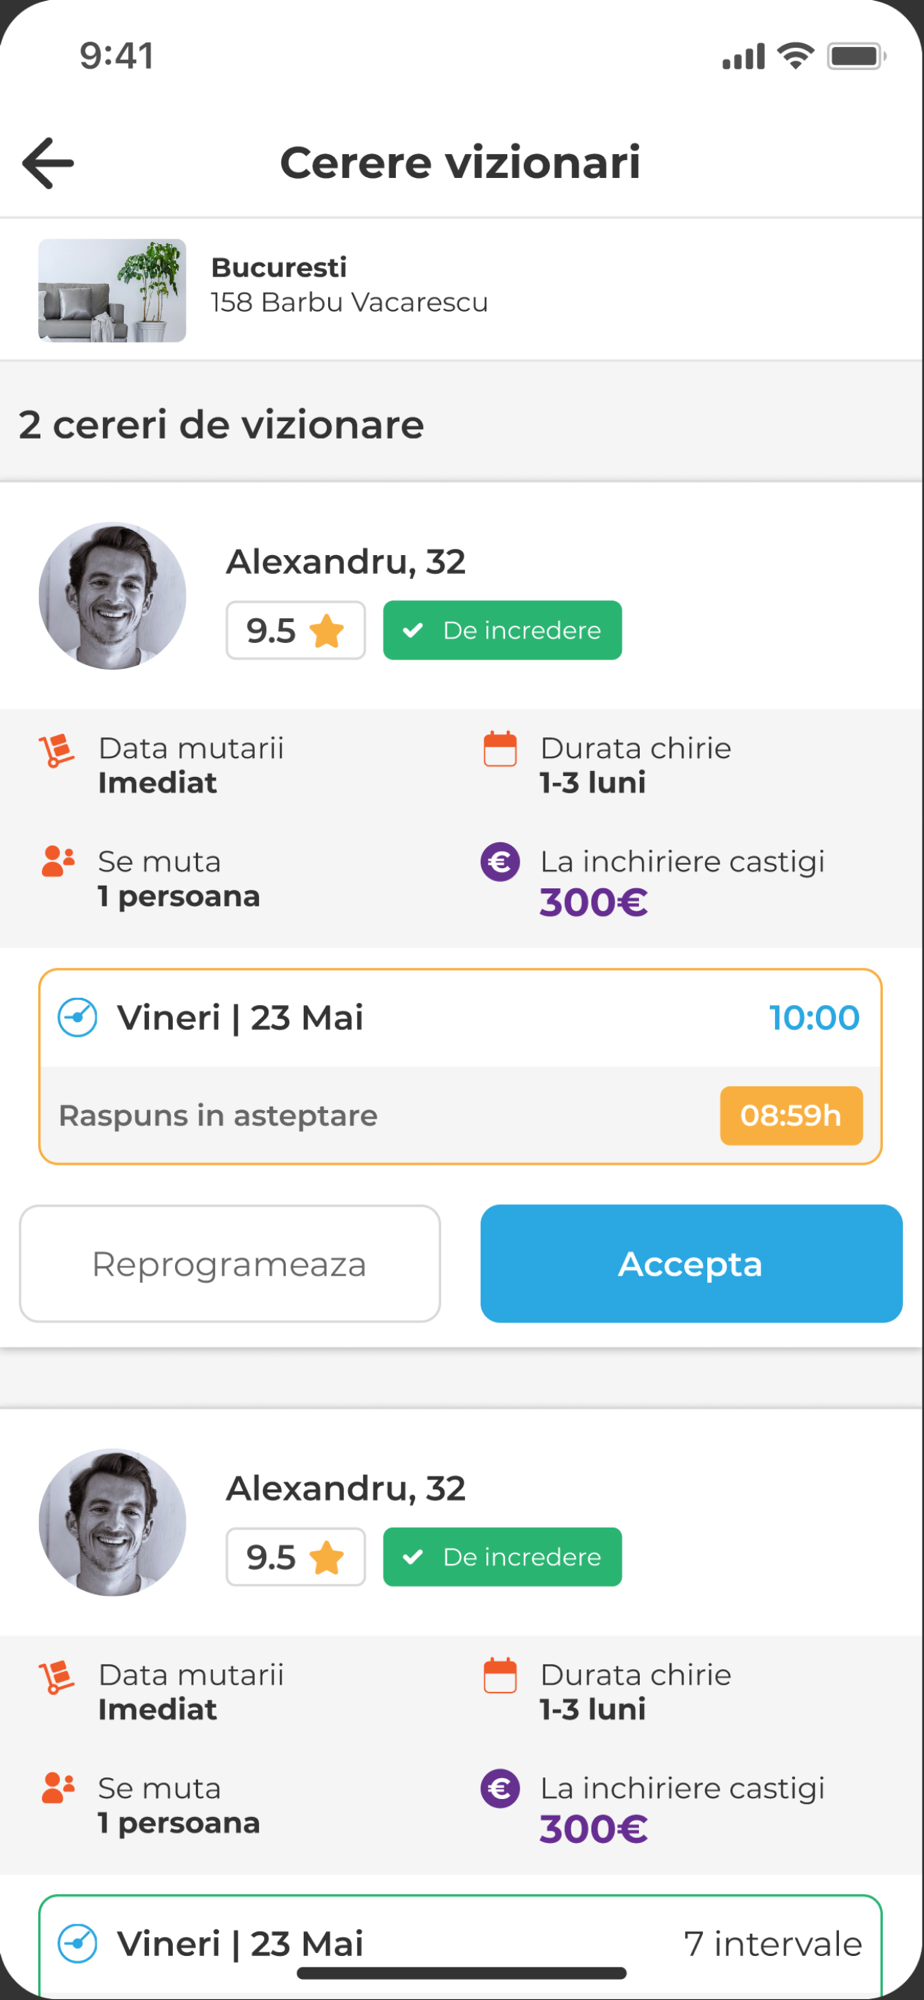This screenshot has height=2000, width=924.
Task: Open the Bucuresti apartment thumbnail
Action: tap(112, 291)
